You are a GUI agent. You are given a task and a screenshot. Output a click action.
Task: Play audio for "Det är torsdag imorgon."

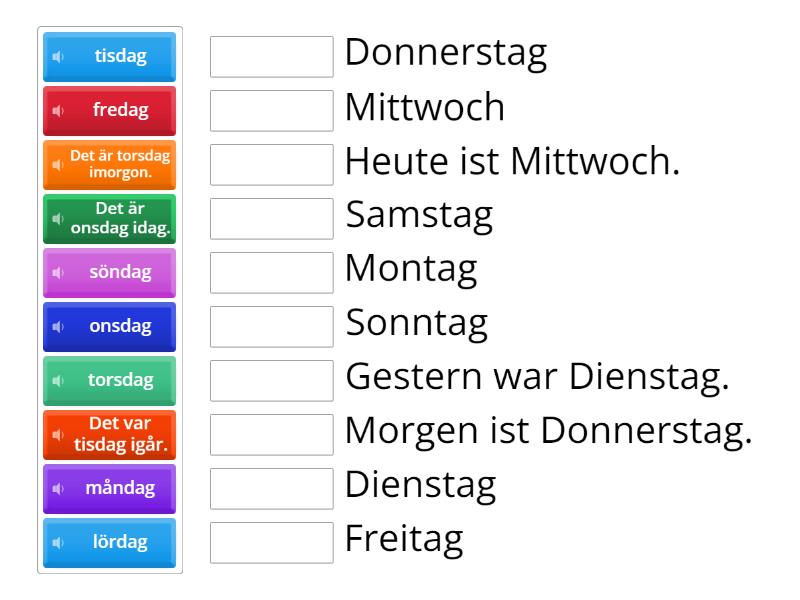(x=58, y=165)
